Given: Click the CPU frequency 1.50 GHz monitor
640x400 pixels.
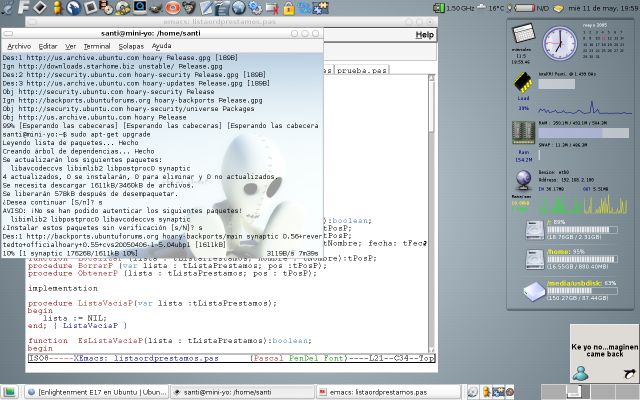Looking at the screenshot, I should coord(453,8).
